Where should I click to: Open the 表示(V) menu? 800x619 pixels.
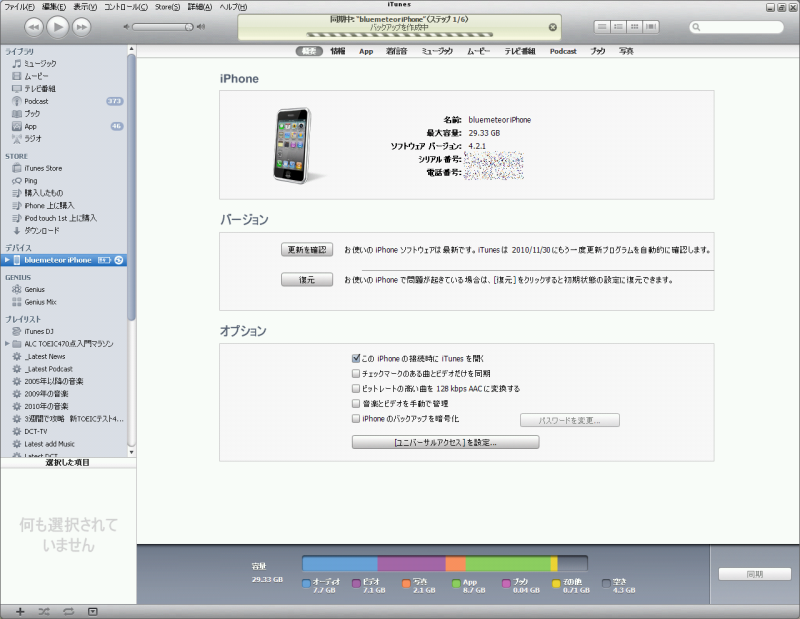tap(85, 7)
